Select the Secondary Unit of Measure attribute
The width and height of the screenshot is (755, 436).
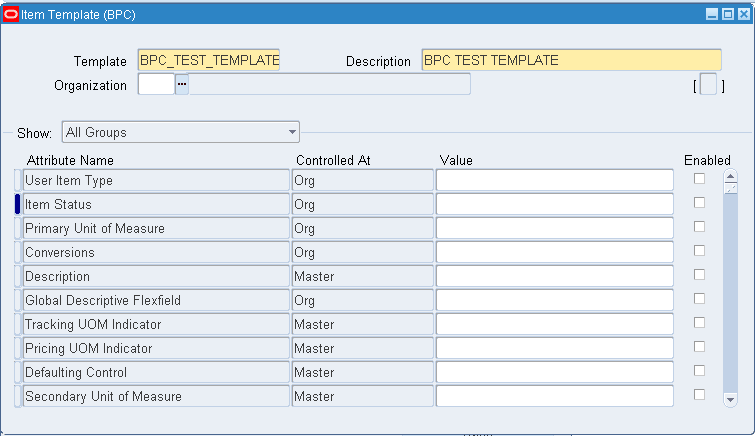click(156, 396)
